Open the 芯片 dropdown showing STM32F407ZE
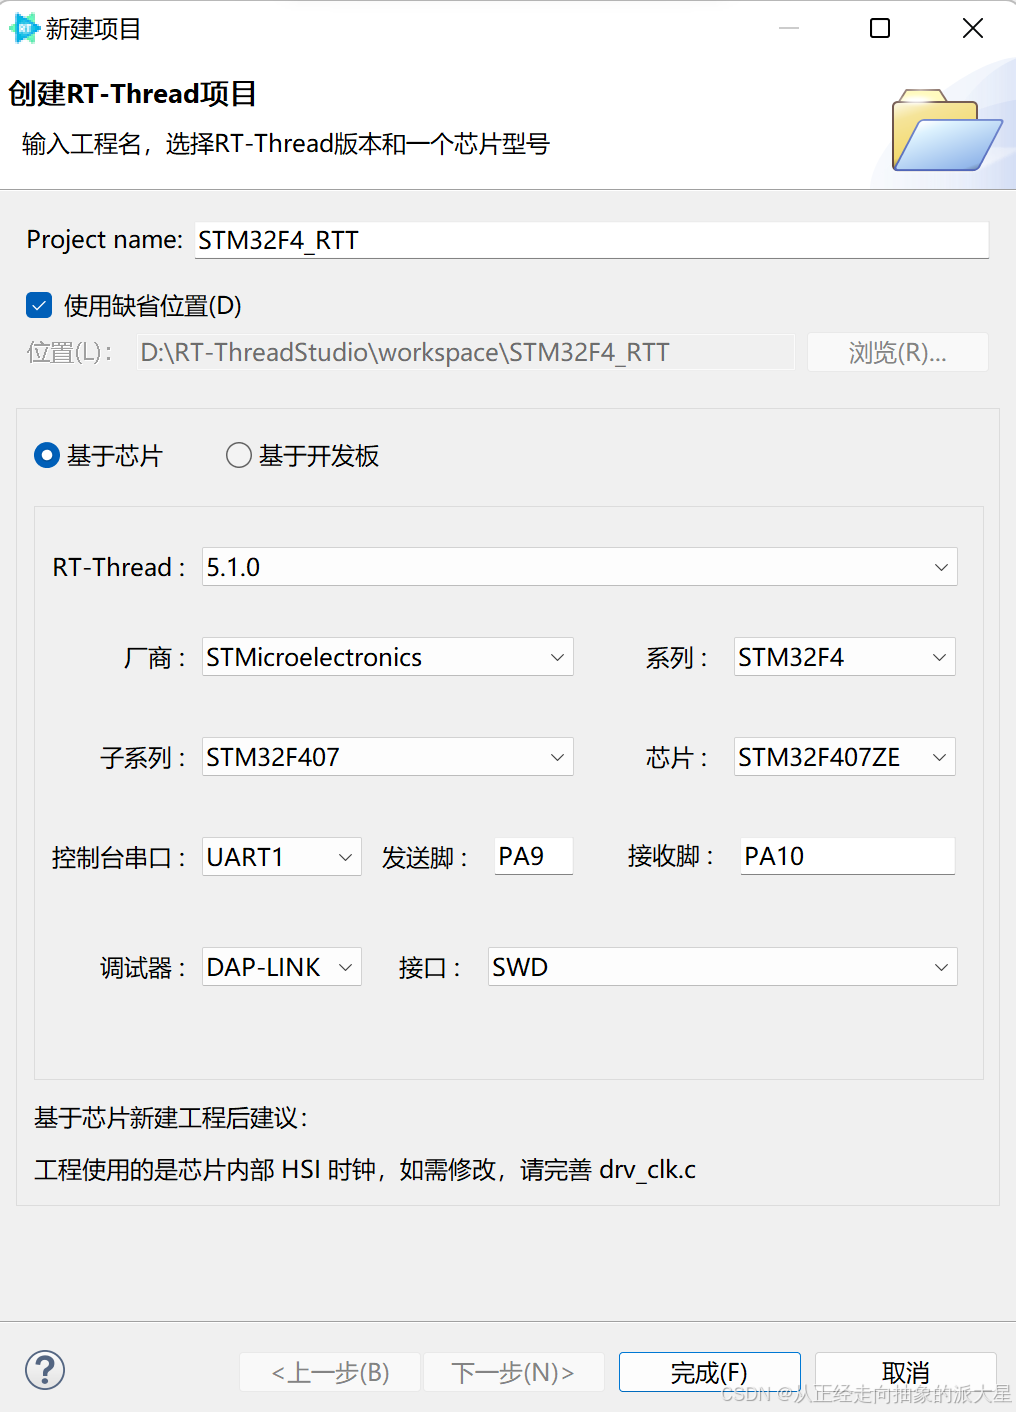 (x=938, y=757)
